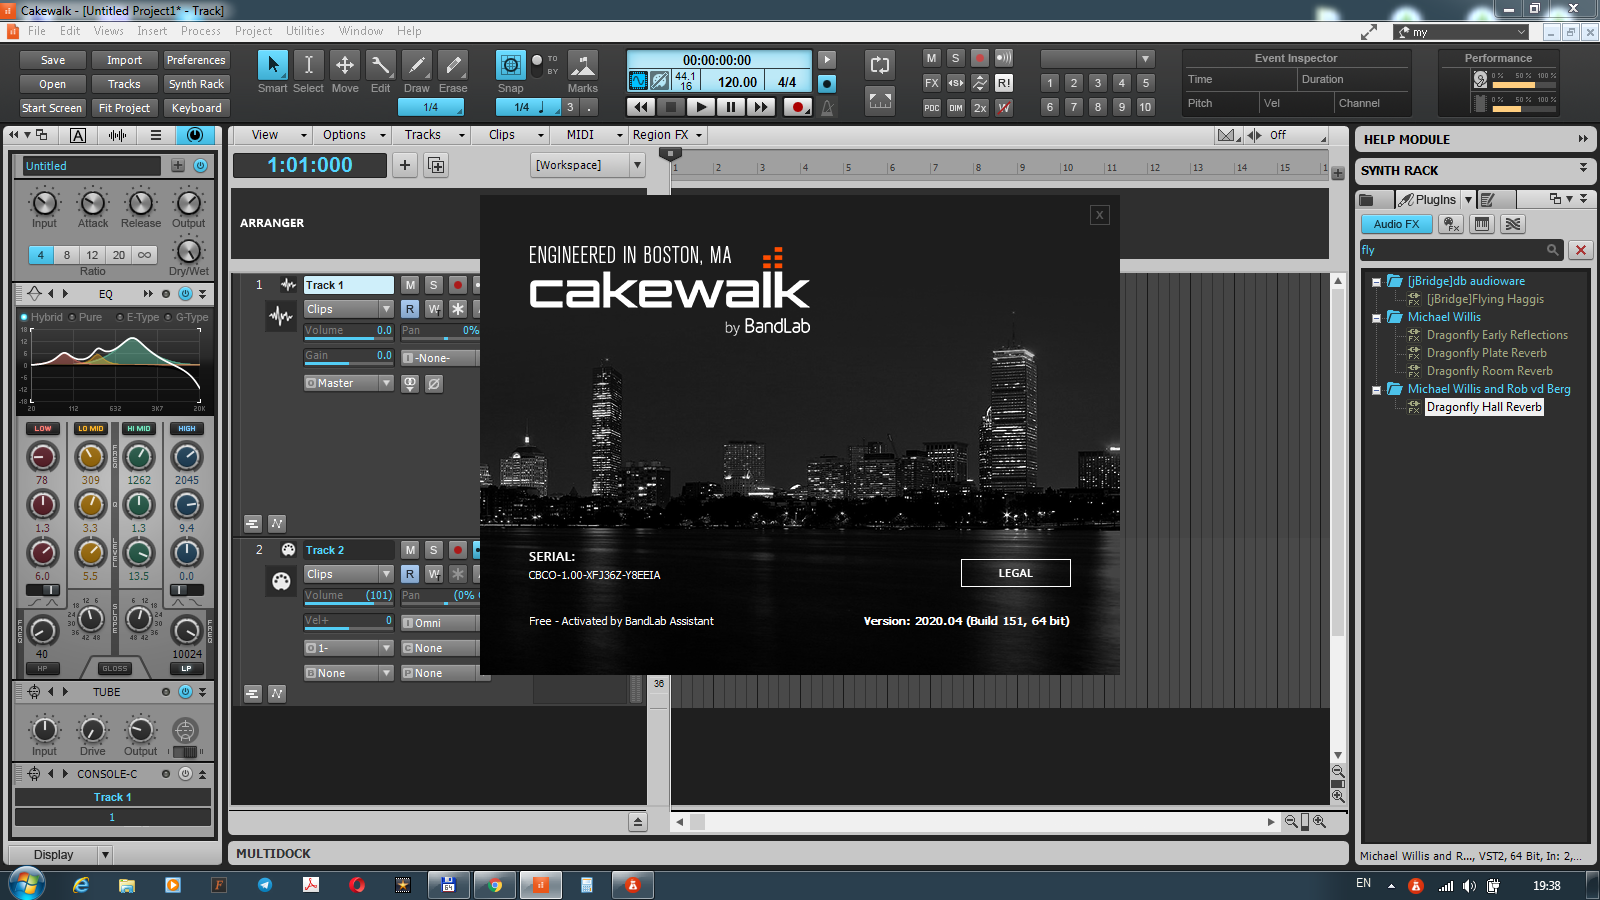
Task: Click the Pause transport button
Action: click(731, 107)
